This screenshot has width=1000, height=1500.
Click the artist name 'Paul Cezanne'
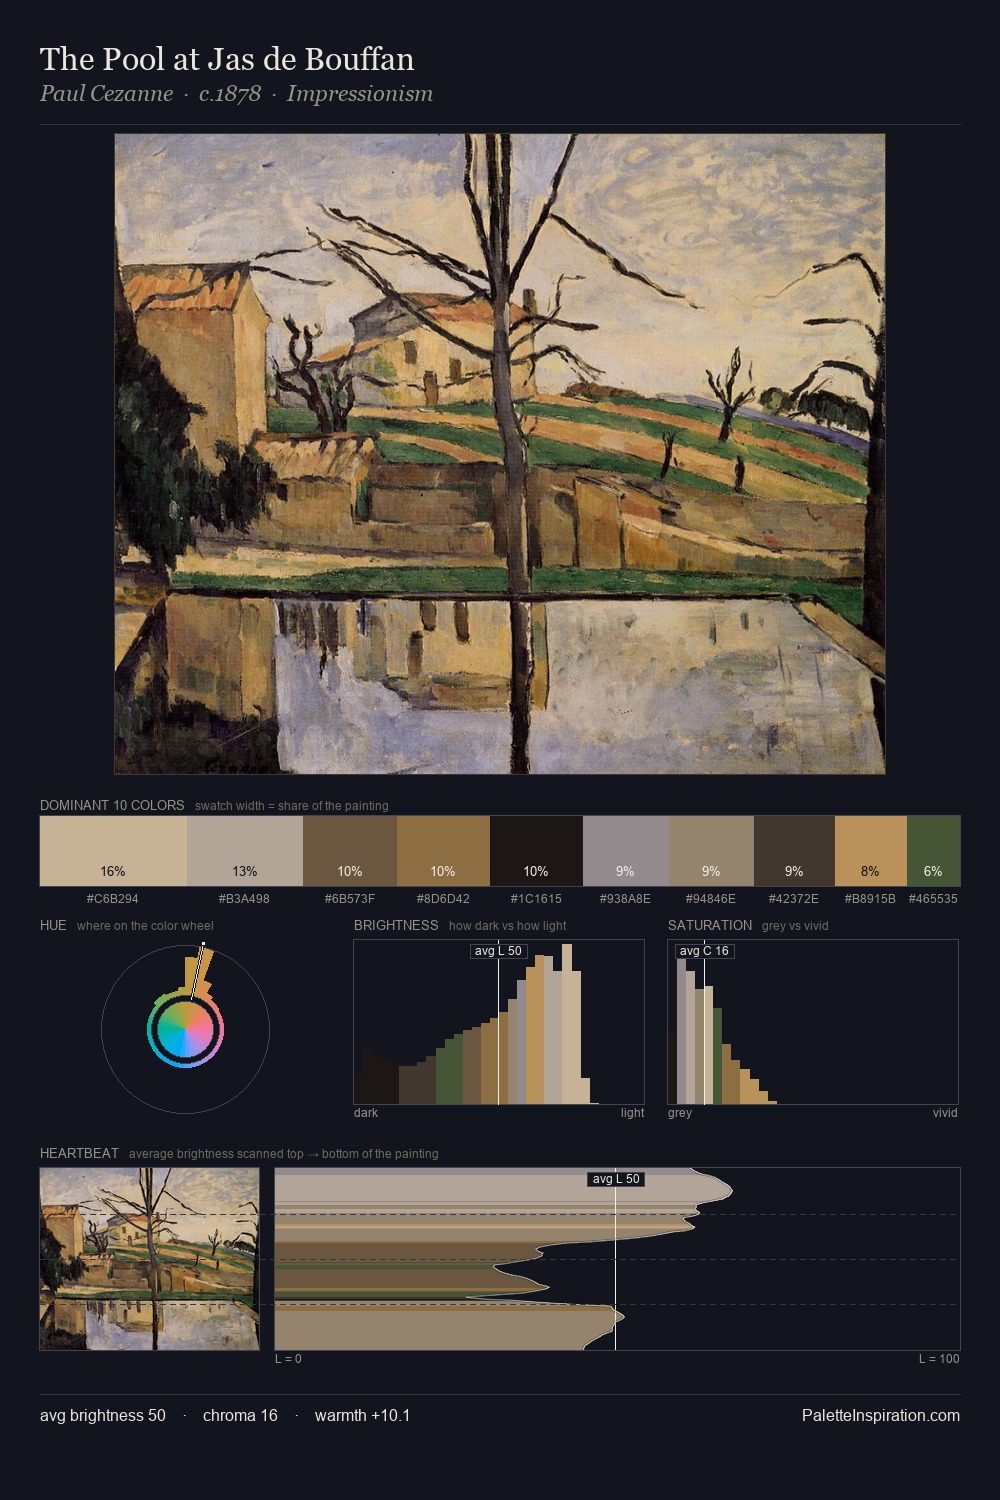106,94
